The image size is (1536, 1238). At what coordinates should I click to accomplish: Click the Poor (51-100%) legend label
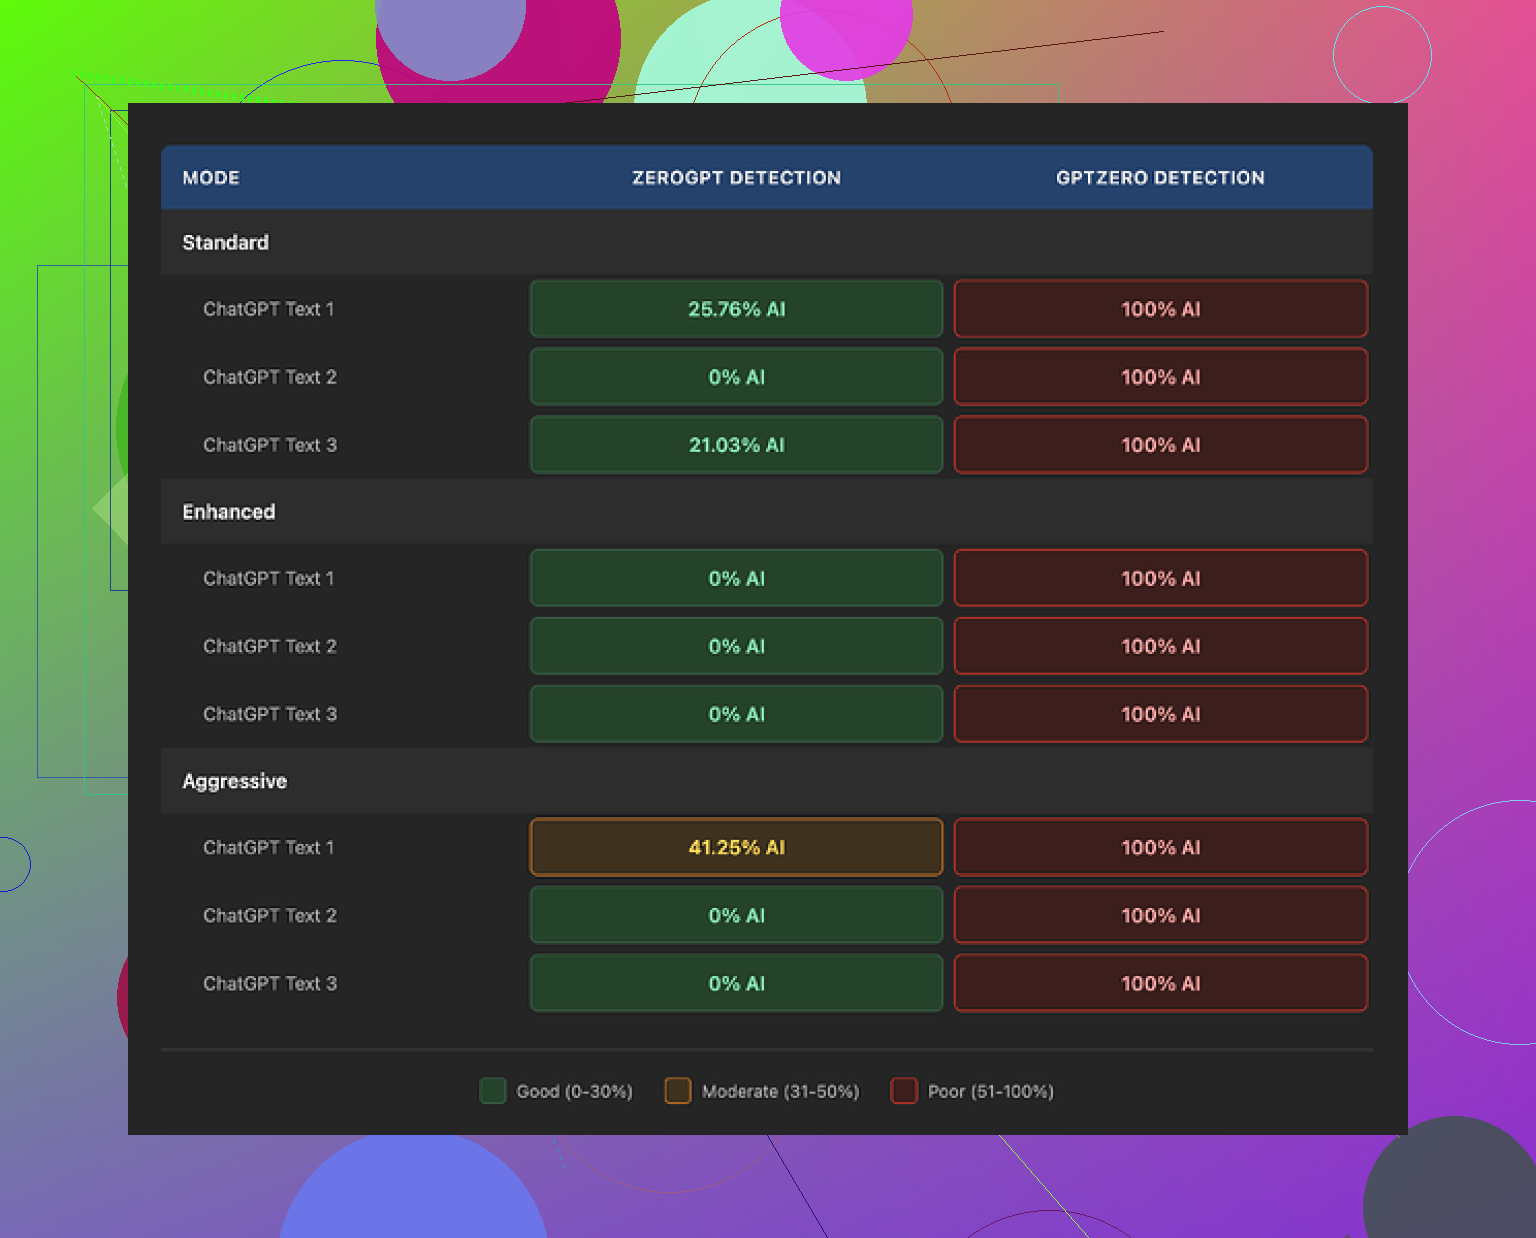[990, 1091]
